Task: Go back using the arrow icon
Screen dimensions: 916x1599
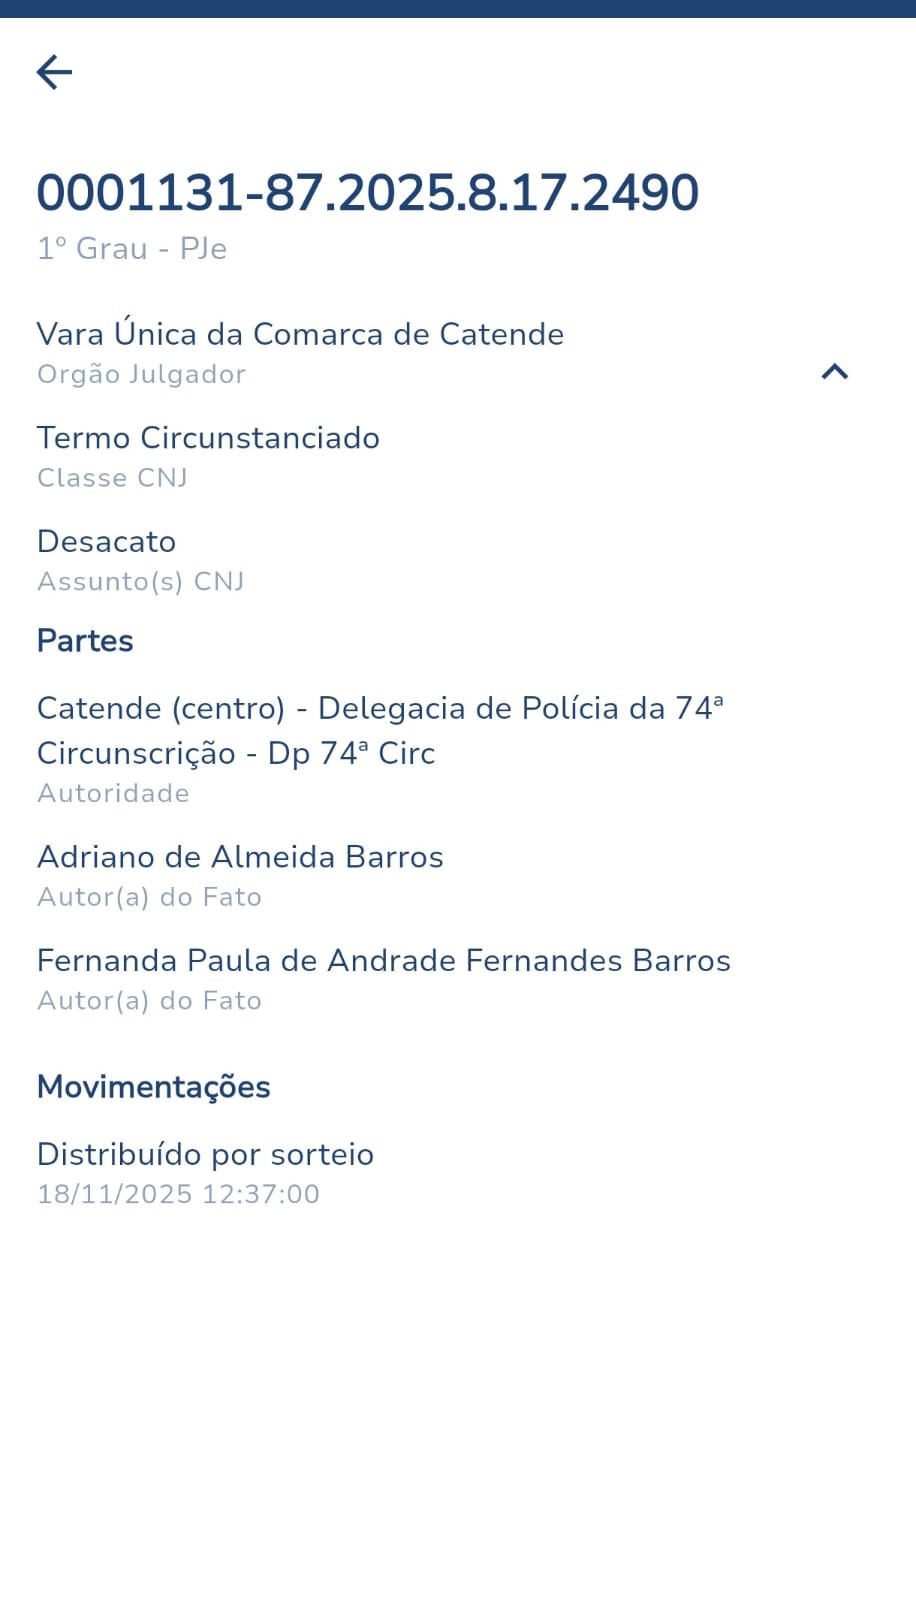Action: (55, 72)
